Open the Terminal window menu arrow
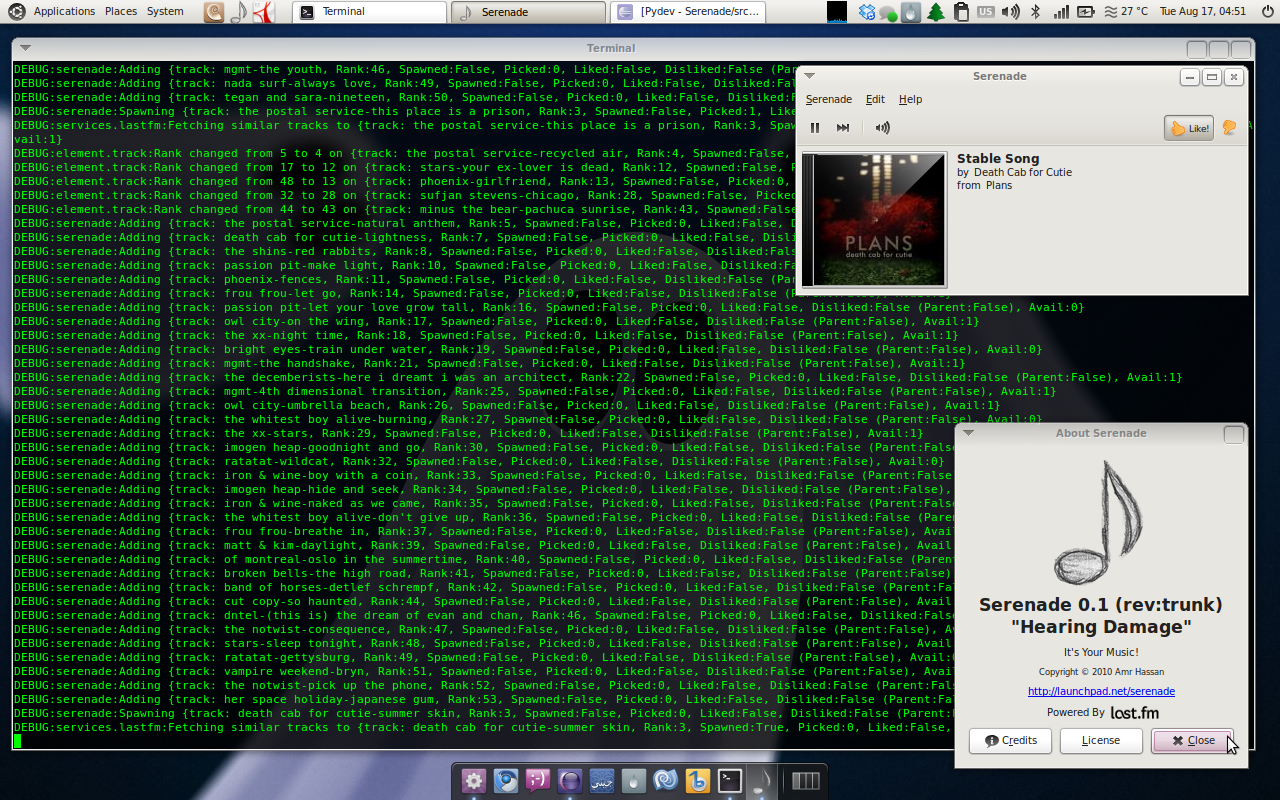Viewport: 1280px width, 800px height. (25, 48)
